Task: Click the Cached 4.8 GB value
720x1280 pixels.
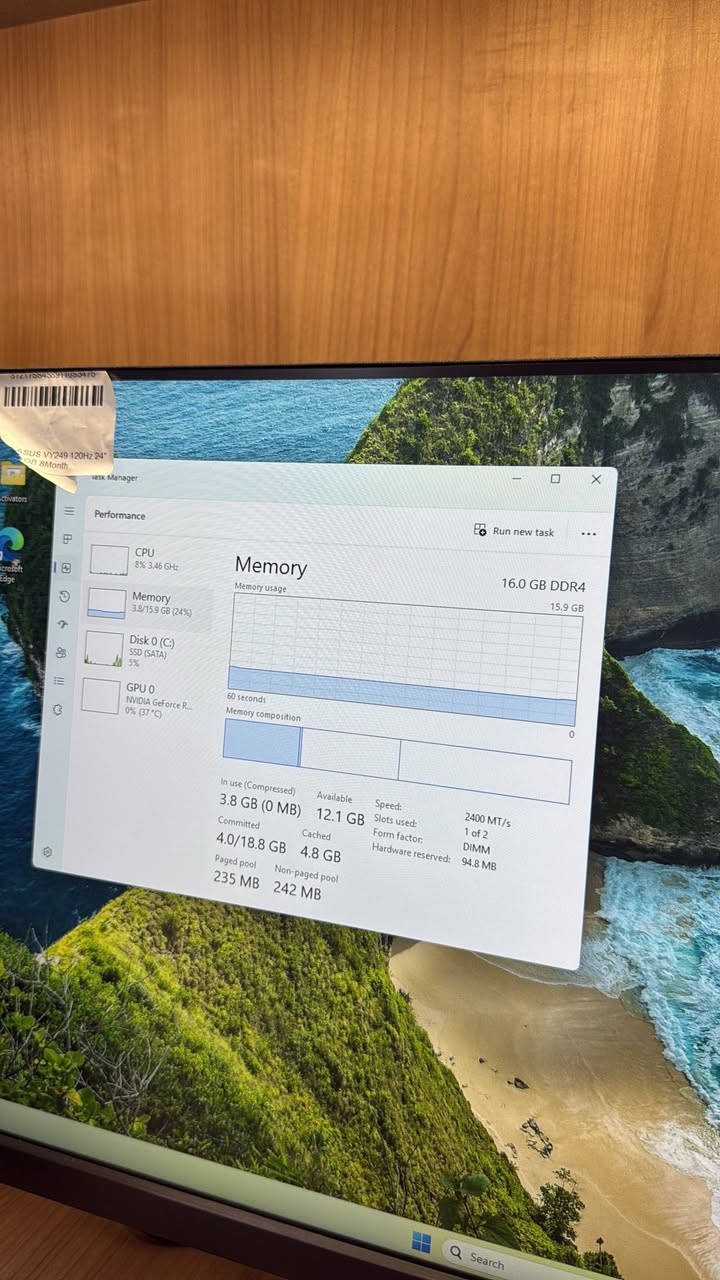Action: (x=321, y=855)
